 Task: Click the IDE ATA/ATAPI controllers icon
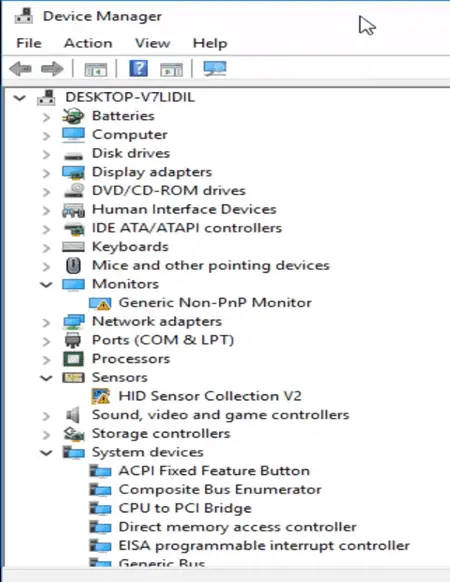click(x=74, y=229)
